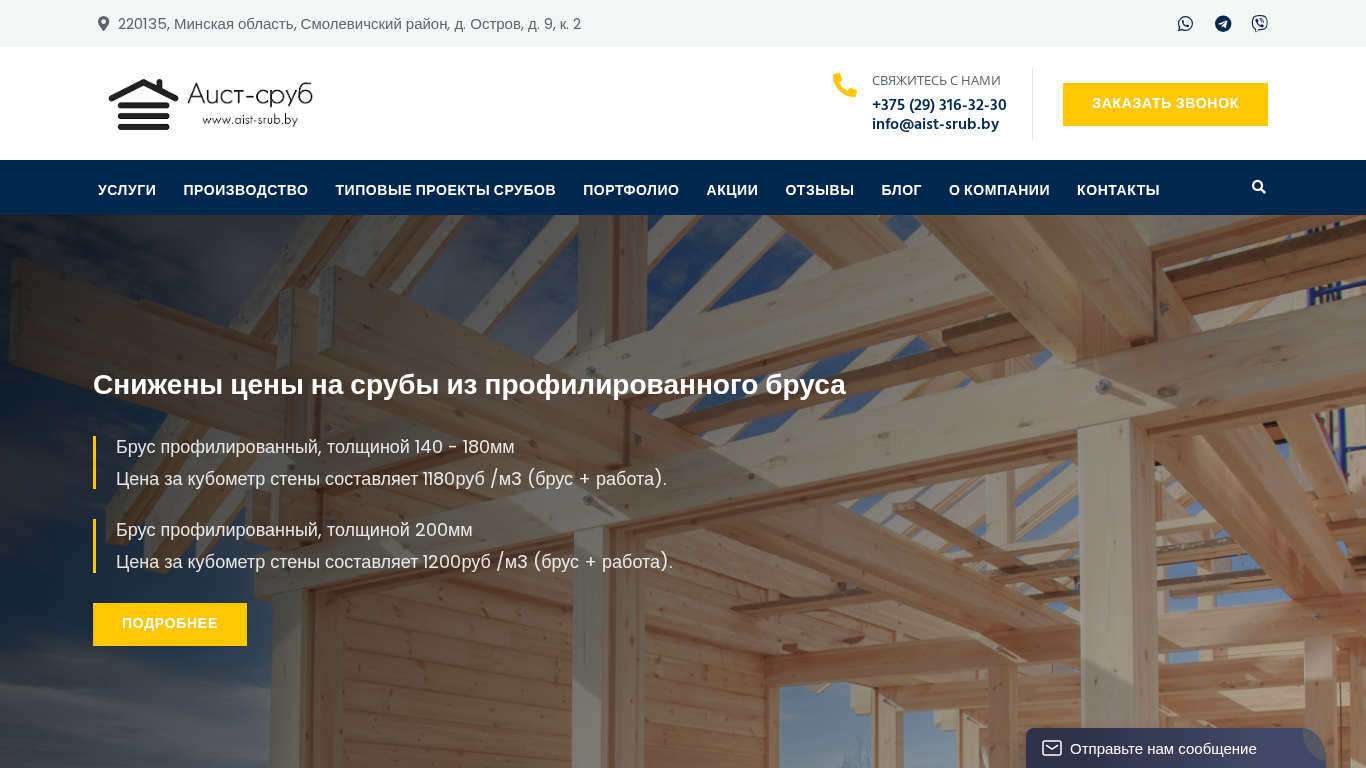Open the WhatsApp contact icon
Viewport: 1366px width, 768px height.
pyautogui.click(x=1185, y=24)
